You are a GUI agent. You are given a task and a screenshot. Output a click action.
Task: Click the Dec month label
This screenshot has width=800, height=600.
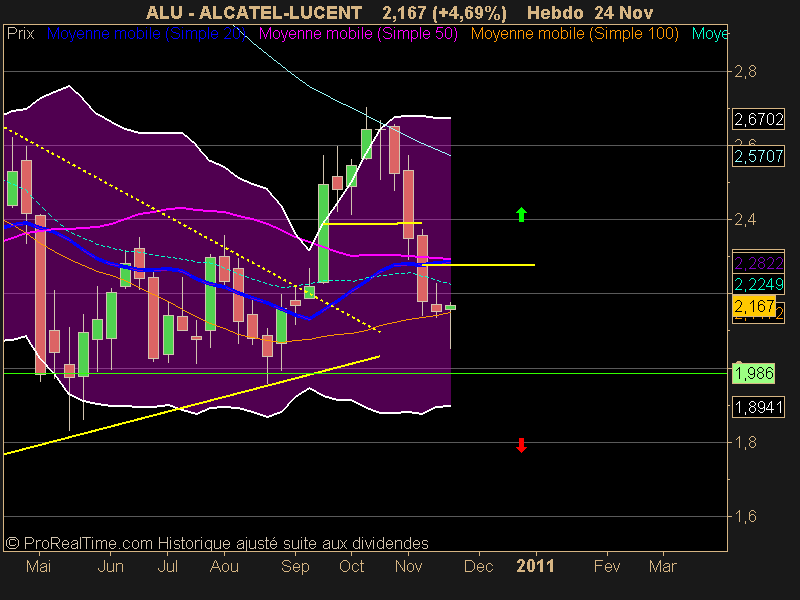pyautogui.click(x=479, y=566)
